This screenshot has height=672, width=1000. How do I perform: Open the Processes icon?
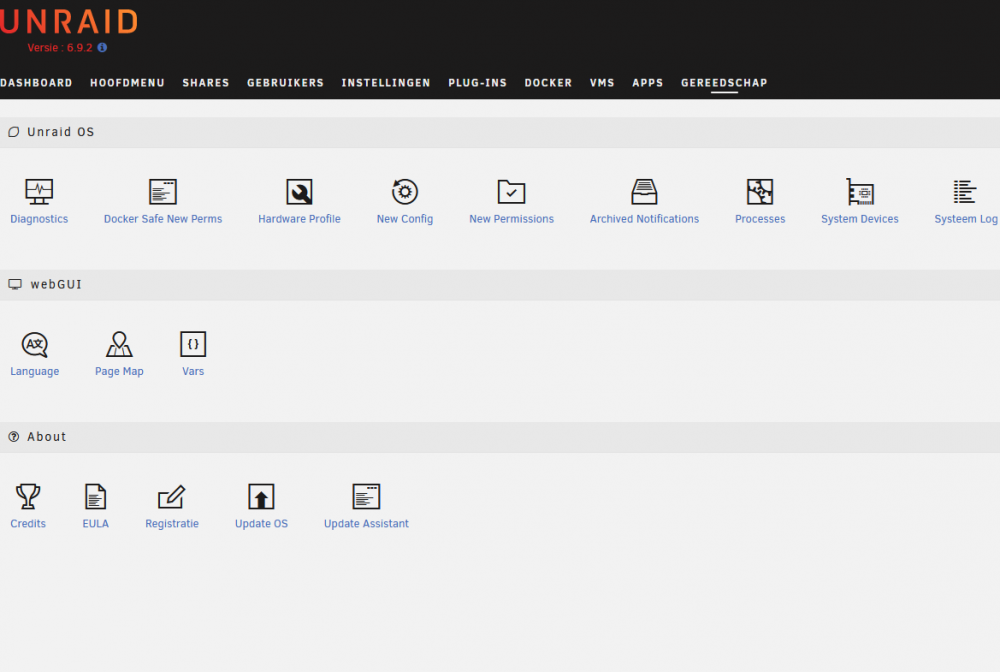[760, 191]
